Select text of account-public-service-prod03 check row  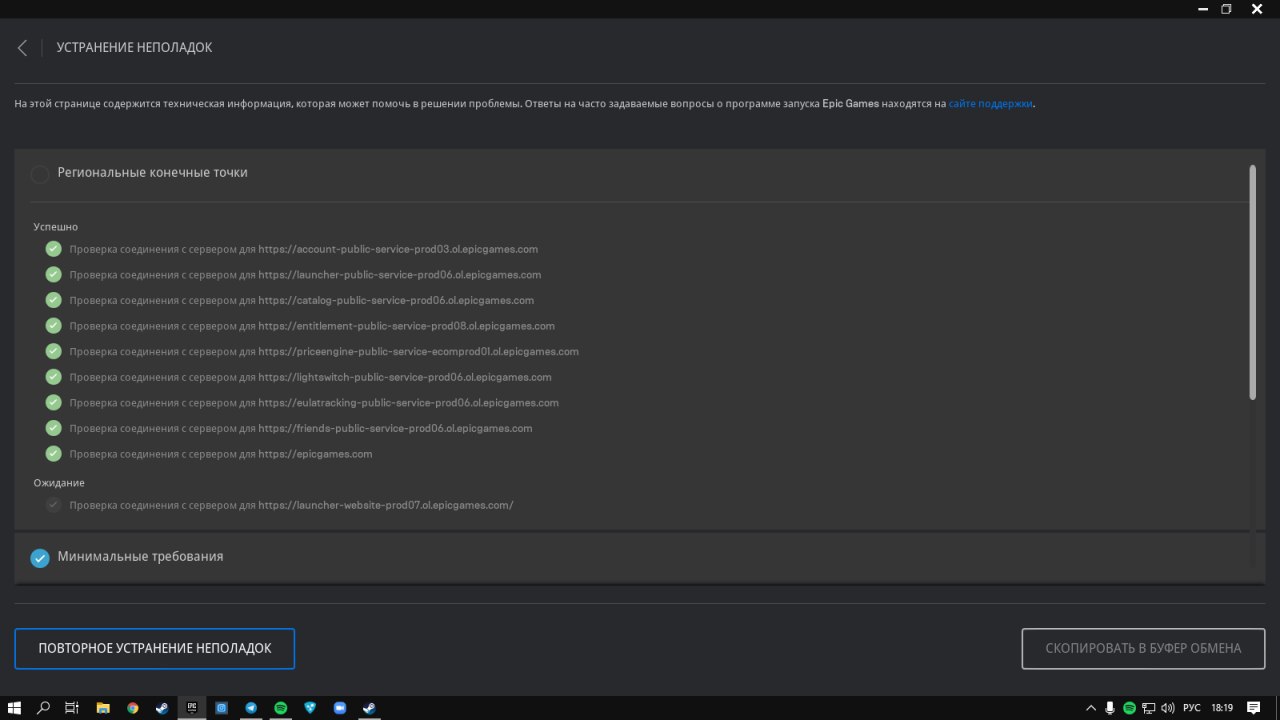click(x=304, y=249)
